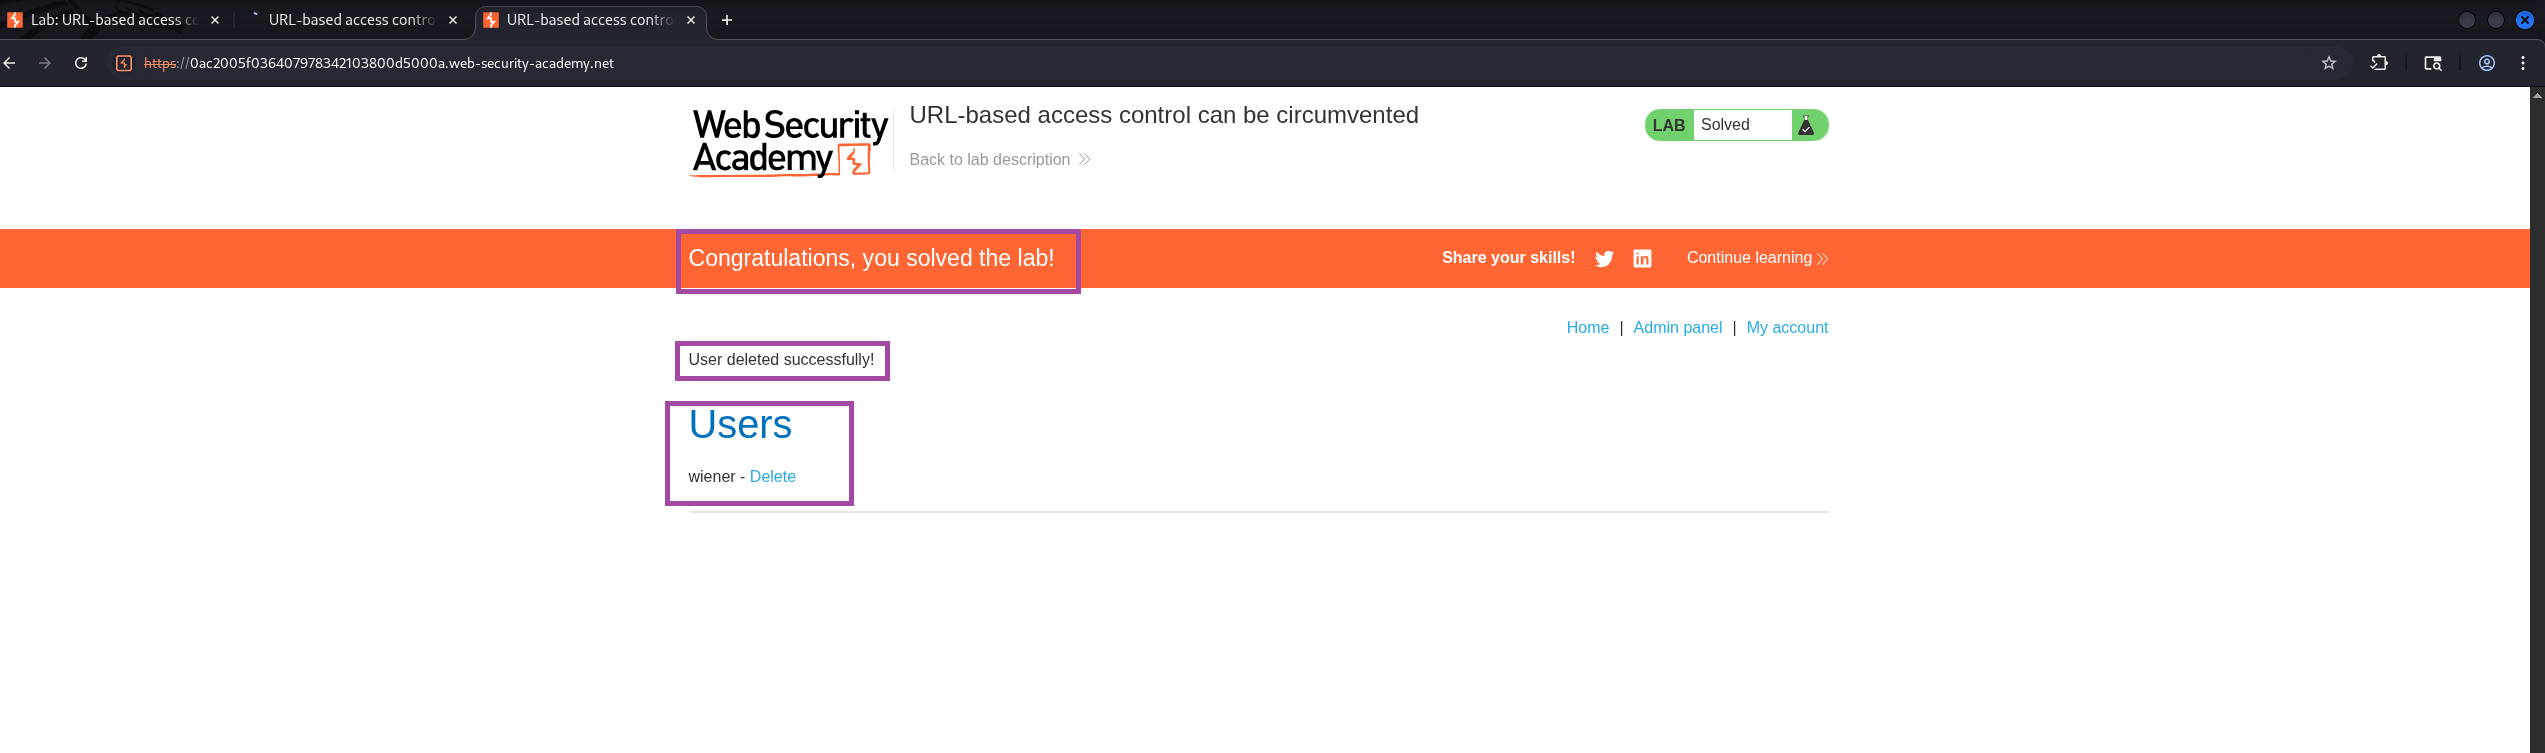
Task: Go to My account
Action: pyautogui.click(x=1787, y=328)
